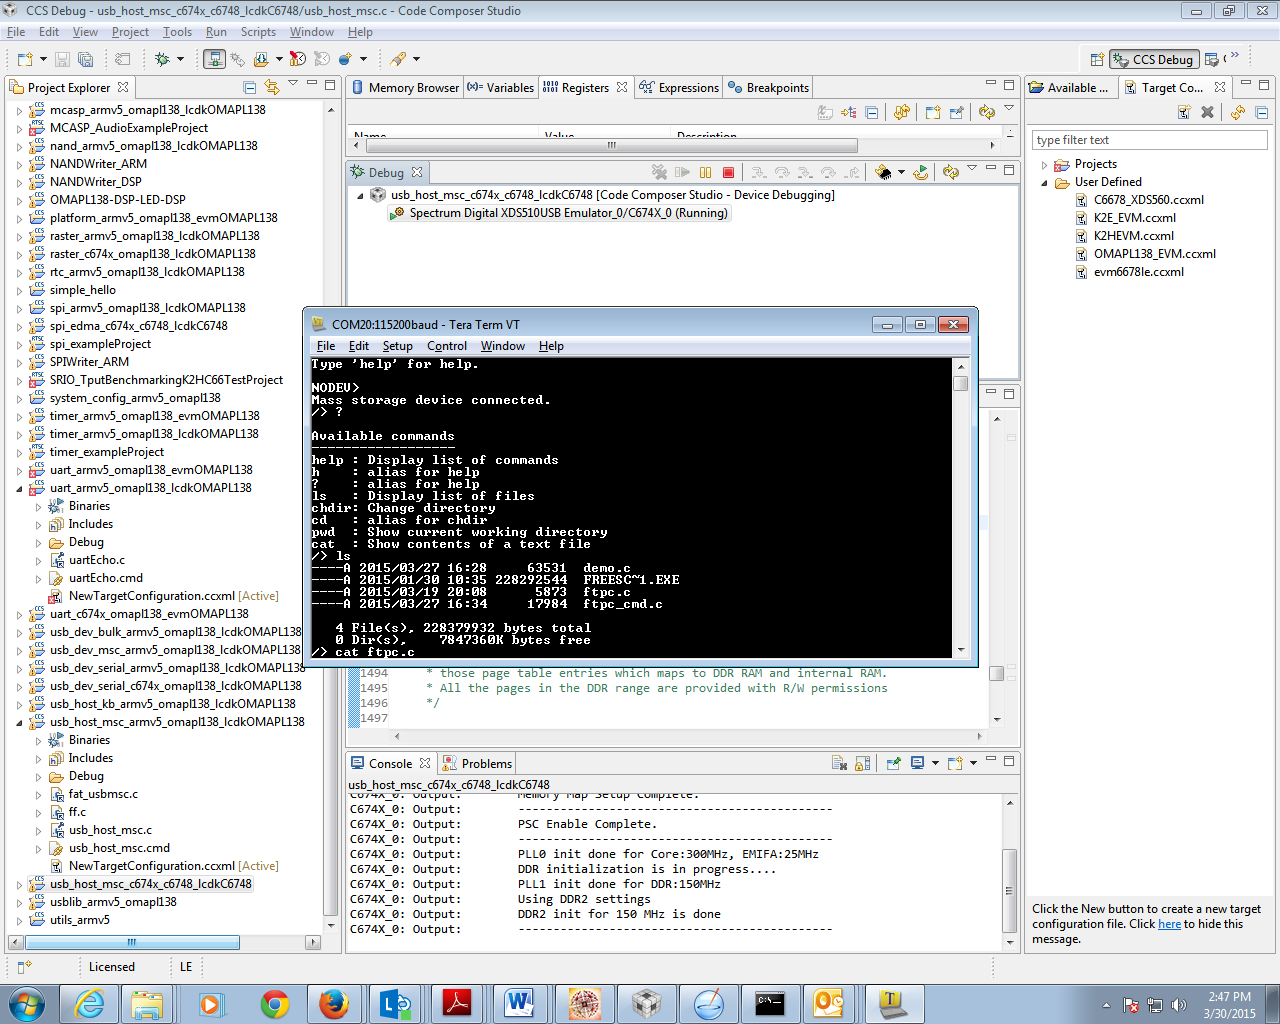Open the CPU Reset dropdown arrow in Debug view

click(901, 173)
